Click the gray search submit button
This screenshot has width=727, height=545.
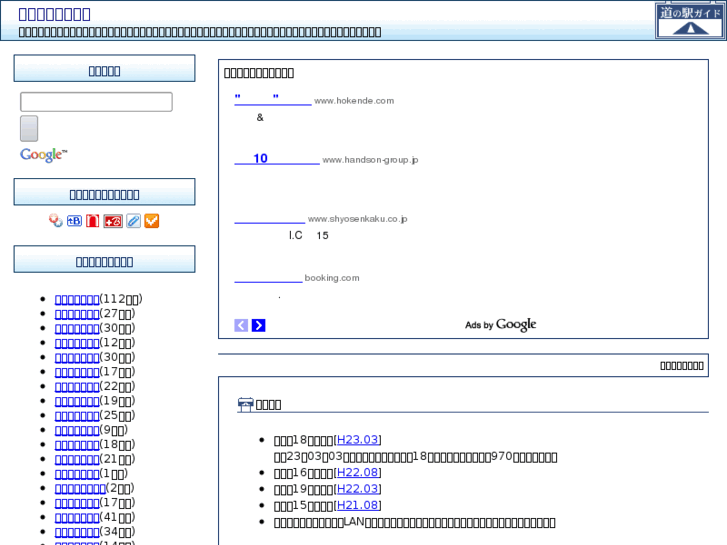coord(29,128)
